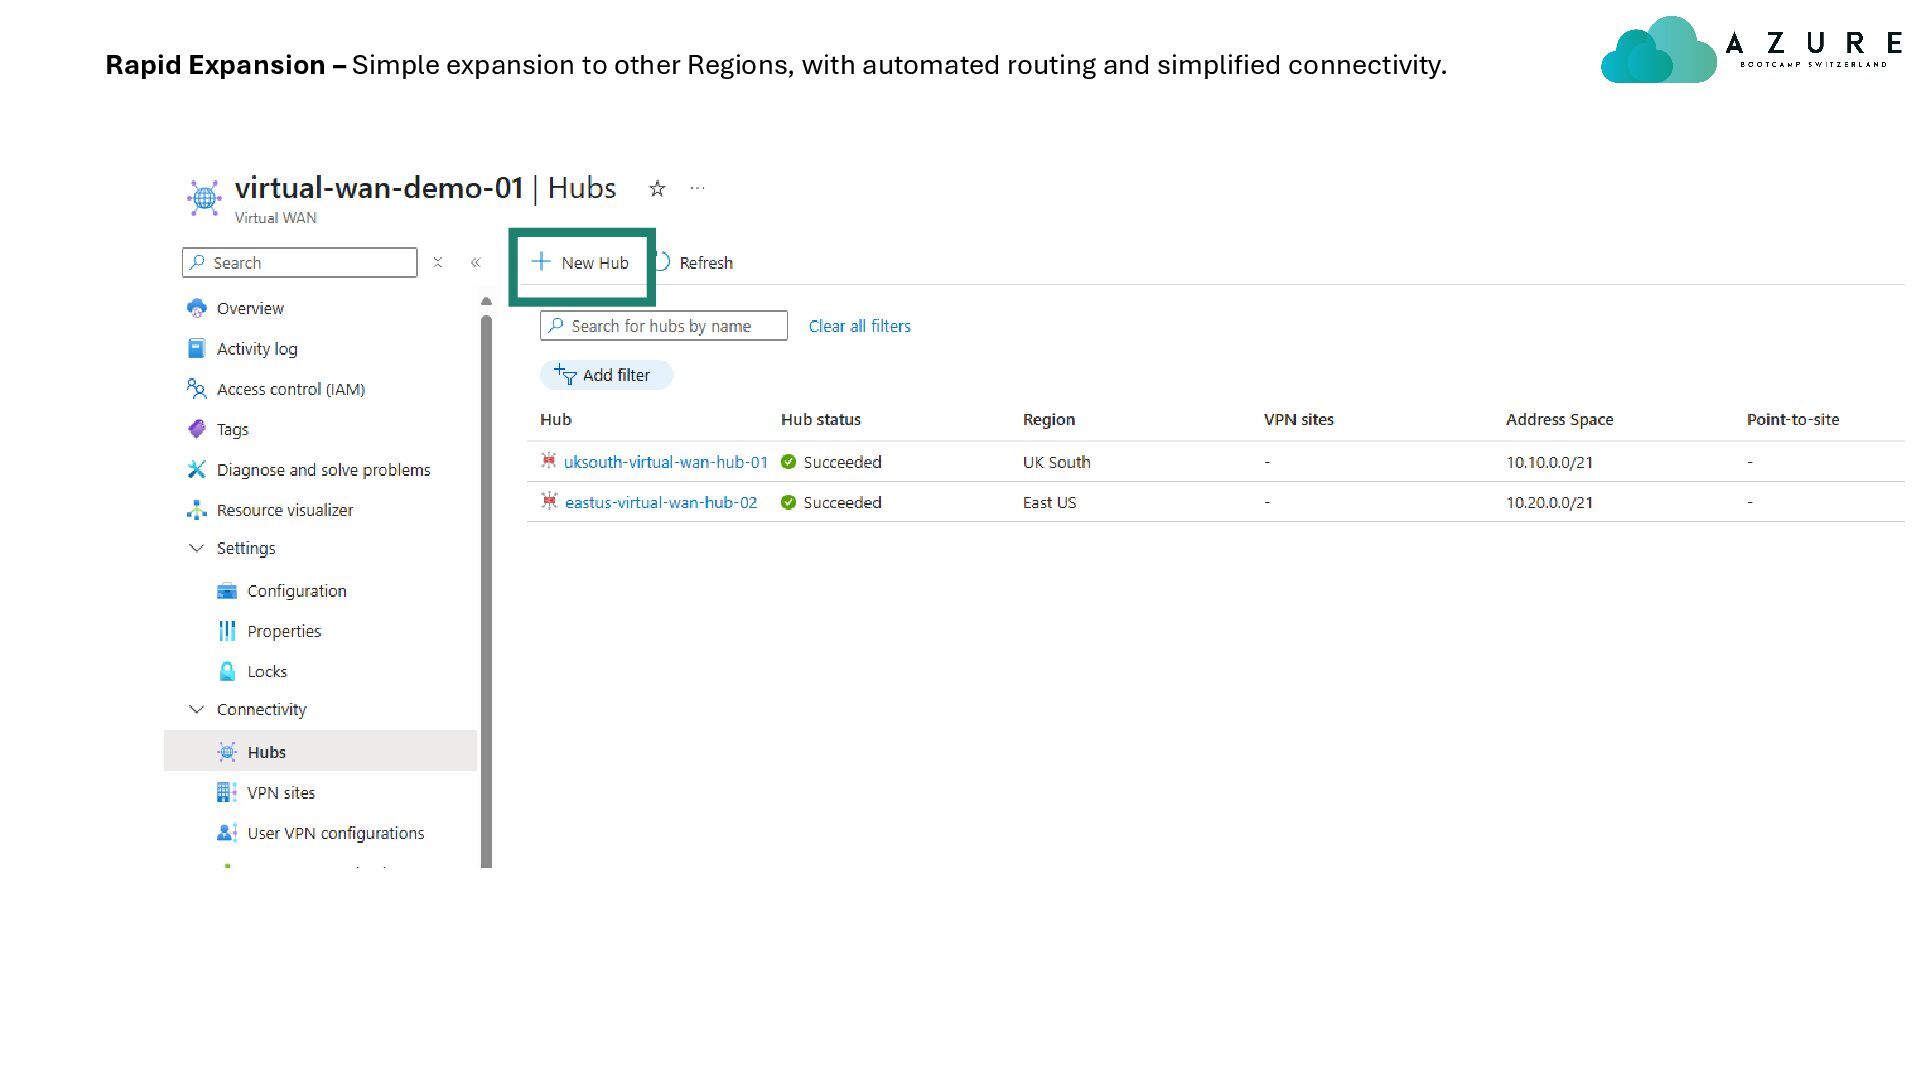Click the Search for hubs by name field
This screenshot has width=1920, height=1080.
[664, 326]
